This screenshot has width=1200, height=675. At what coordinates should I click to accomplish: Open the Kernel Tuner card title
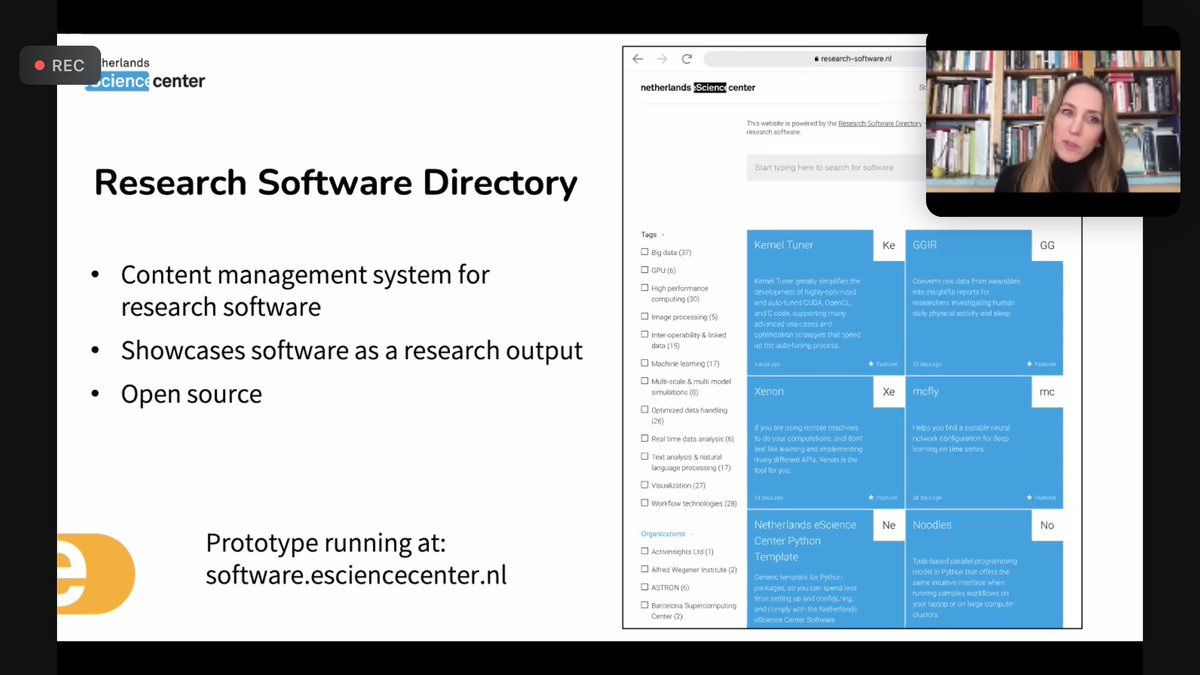tap(783, 245)
